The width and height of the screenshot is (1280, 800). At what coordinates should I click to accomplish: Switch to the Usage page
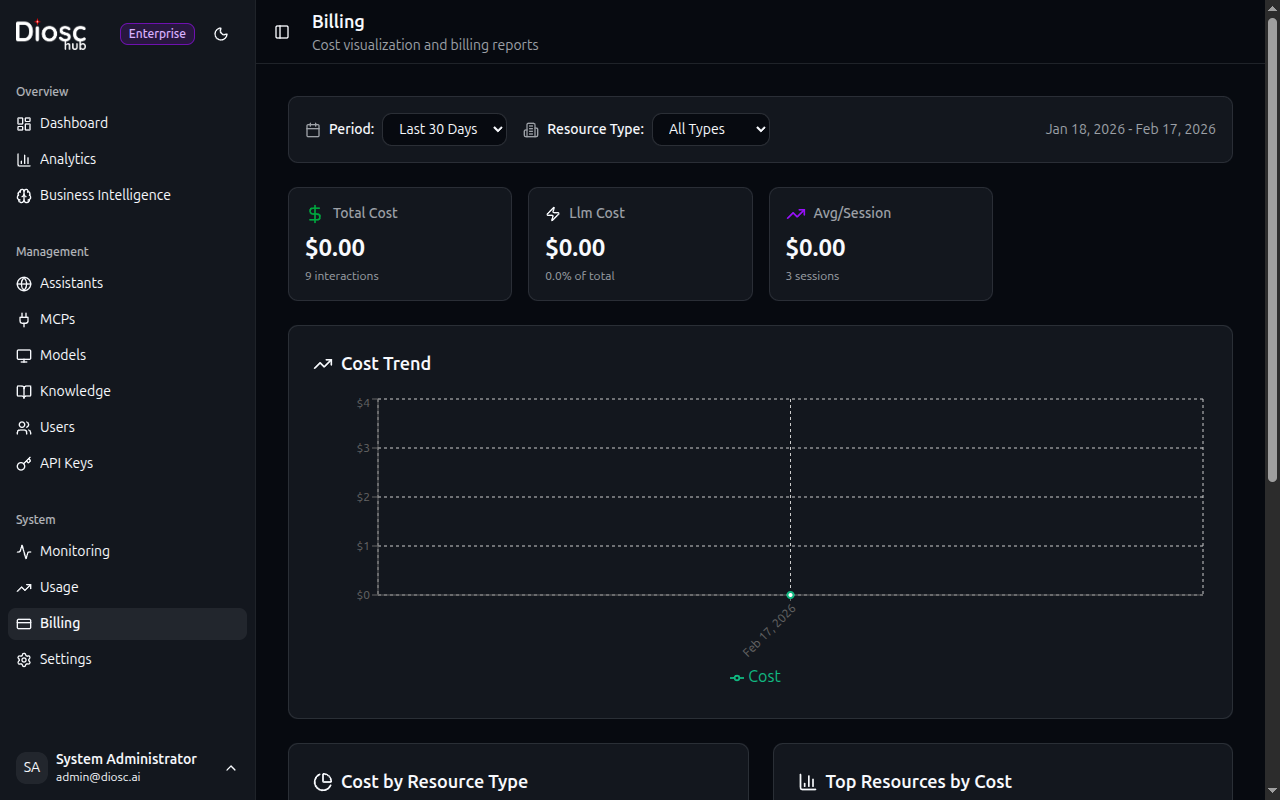[x=58, y=587]
